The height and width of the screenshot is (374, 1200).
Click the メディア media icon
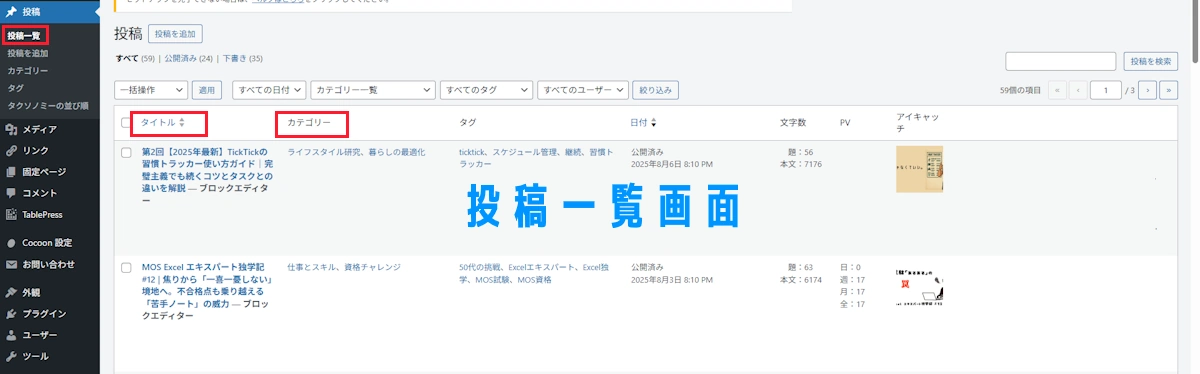(11, 129)
